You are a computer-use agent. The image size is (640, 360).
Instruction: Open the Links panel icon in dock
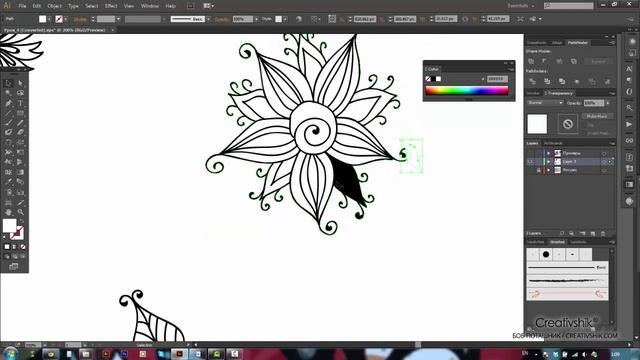[629, 140]
